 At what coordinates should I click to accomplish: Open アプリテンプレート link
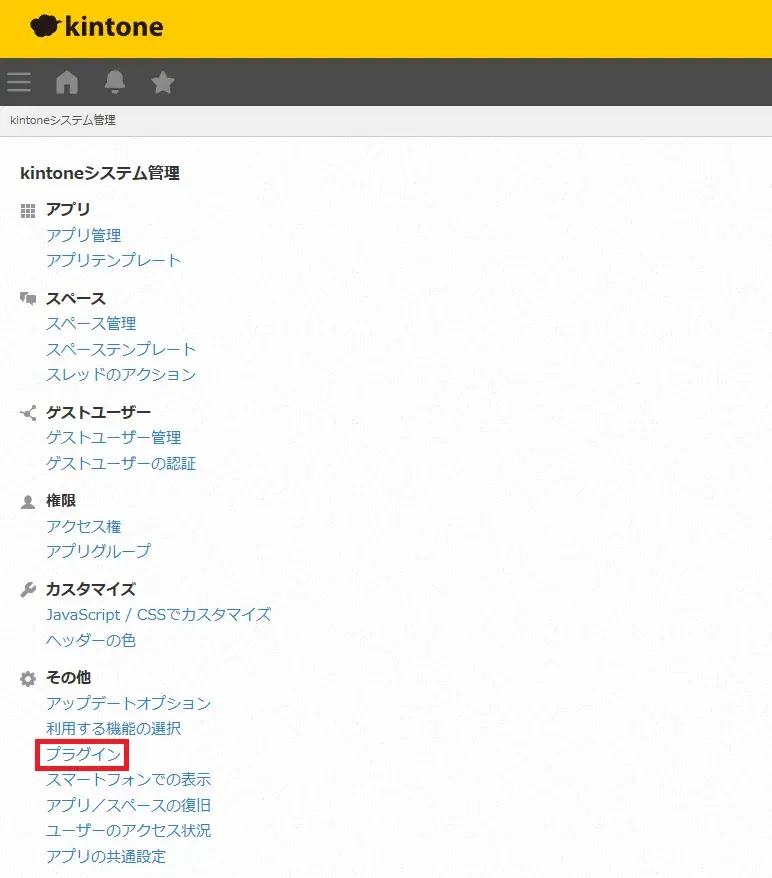[x=114, y=260]
